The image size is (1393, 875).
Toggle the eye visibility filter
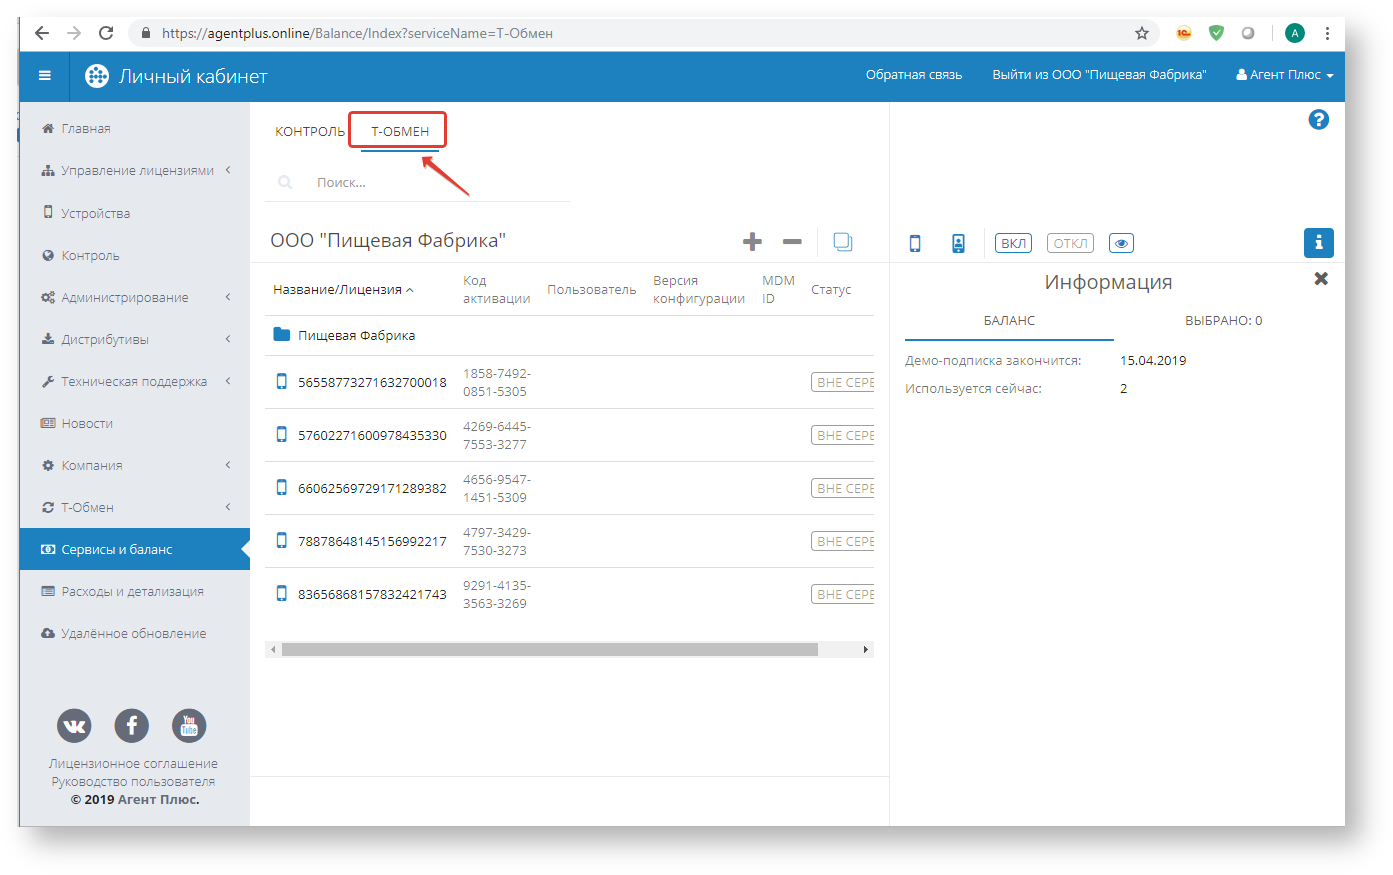click(x=1121, y=243)
